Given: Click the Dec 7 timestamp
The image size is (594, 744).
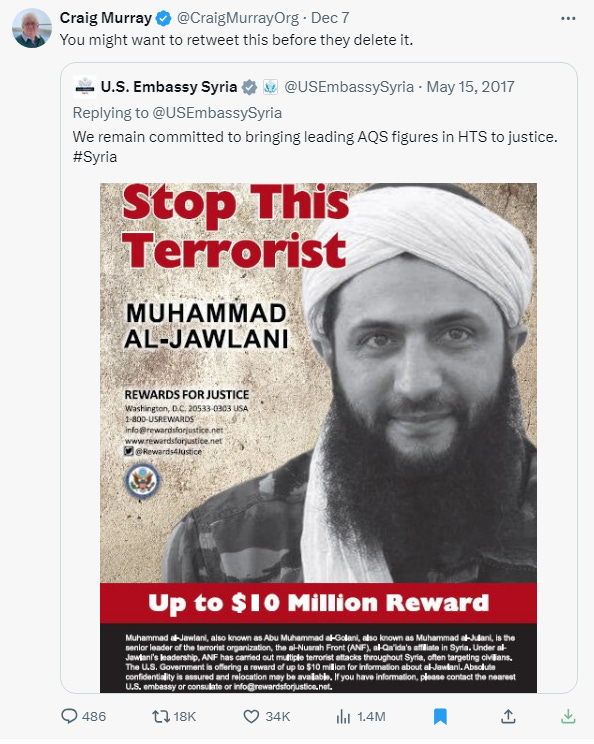Looking at the screenshot, I should (x=330, y=18).
